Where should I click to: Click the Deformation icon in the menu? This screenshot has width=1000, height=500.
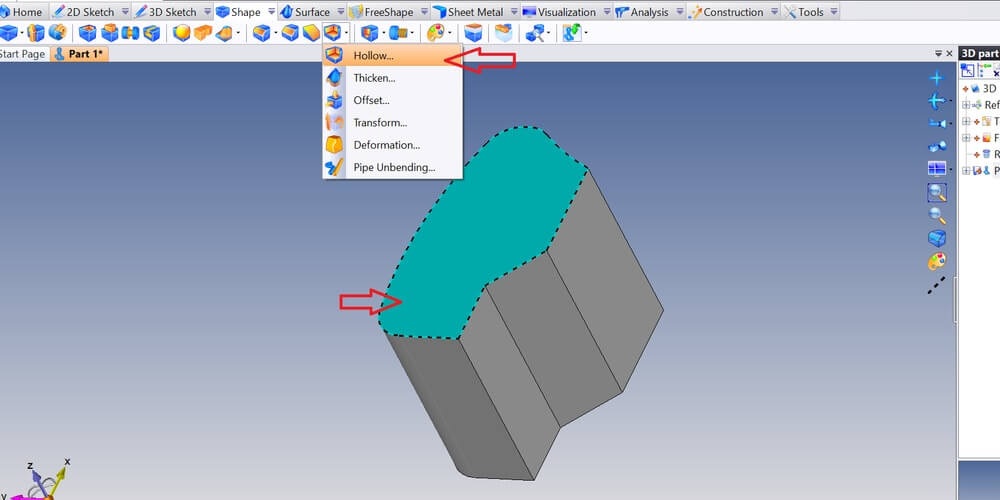(x=335, y=145)
